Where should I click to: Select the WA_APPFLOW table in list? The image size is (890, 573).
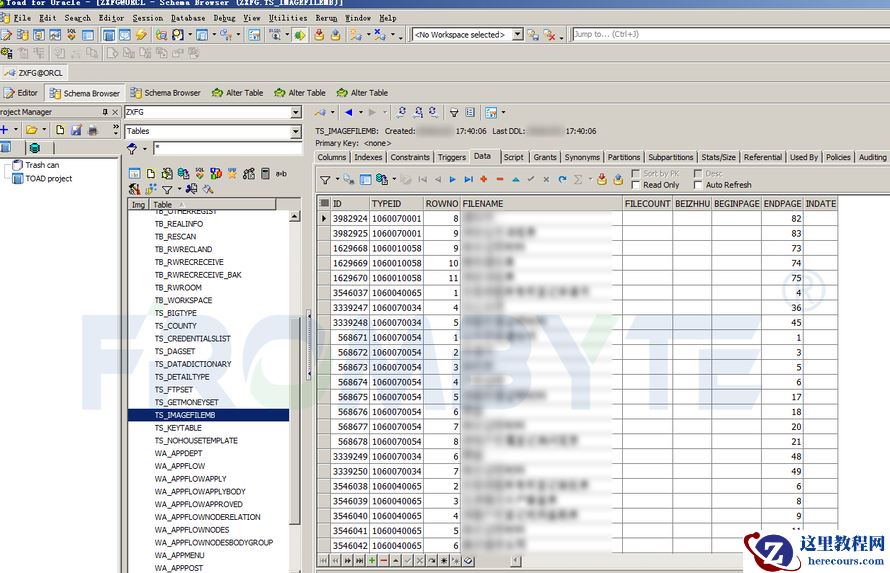(180, 466)
